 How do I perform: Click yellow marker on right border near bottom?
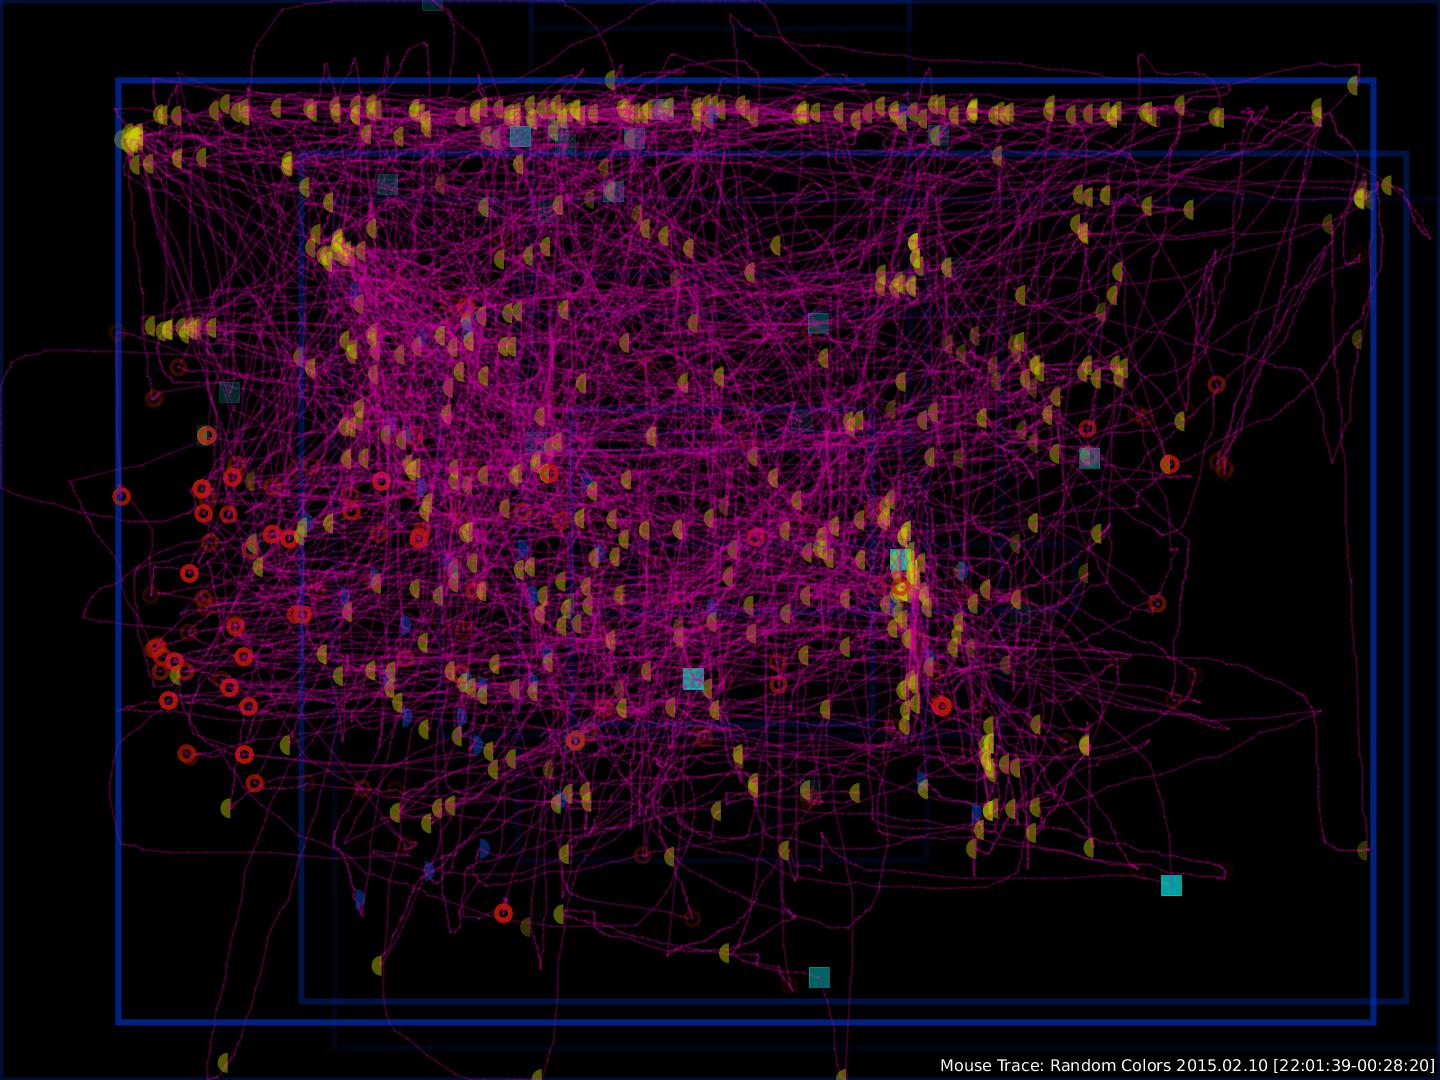[x=1364, y=850]
